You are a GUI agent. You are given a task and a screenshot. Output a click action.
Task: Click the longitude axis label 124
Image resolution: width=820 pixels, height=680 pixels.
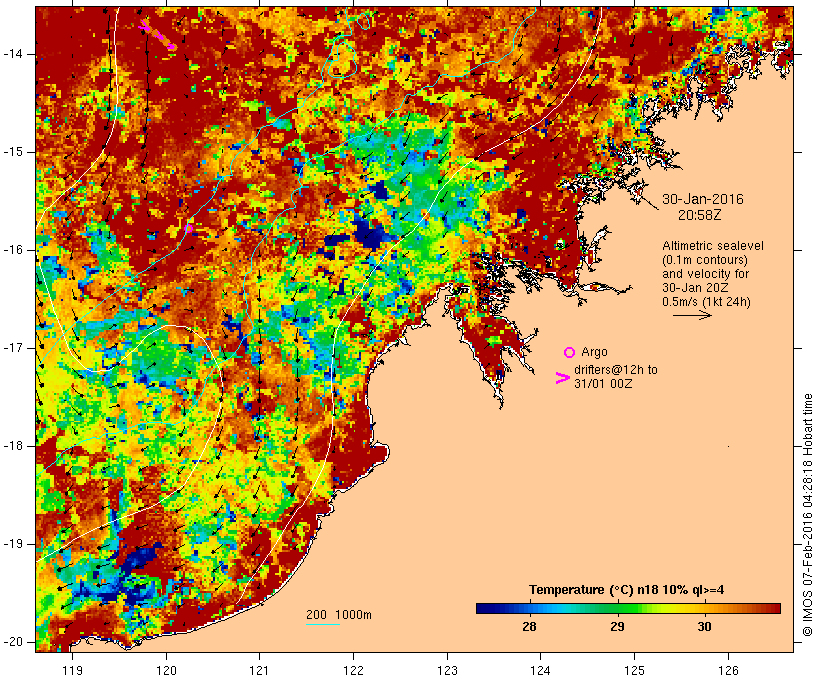coord(540,670)
